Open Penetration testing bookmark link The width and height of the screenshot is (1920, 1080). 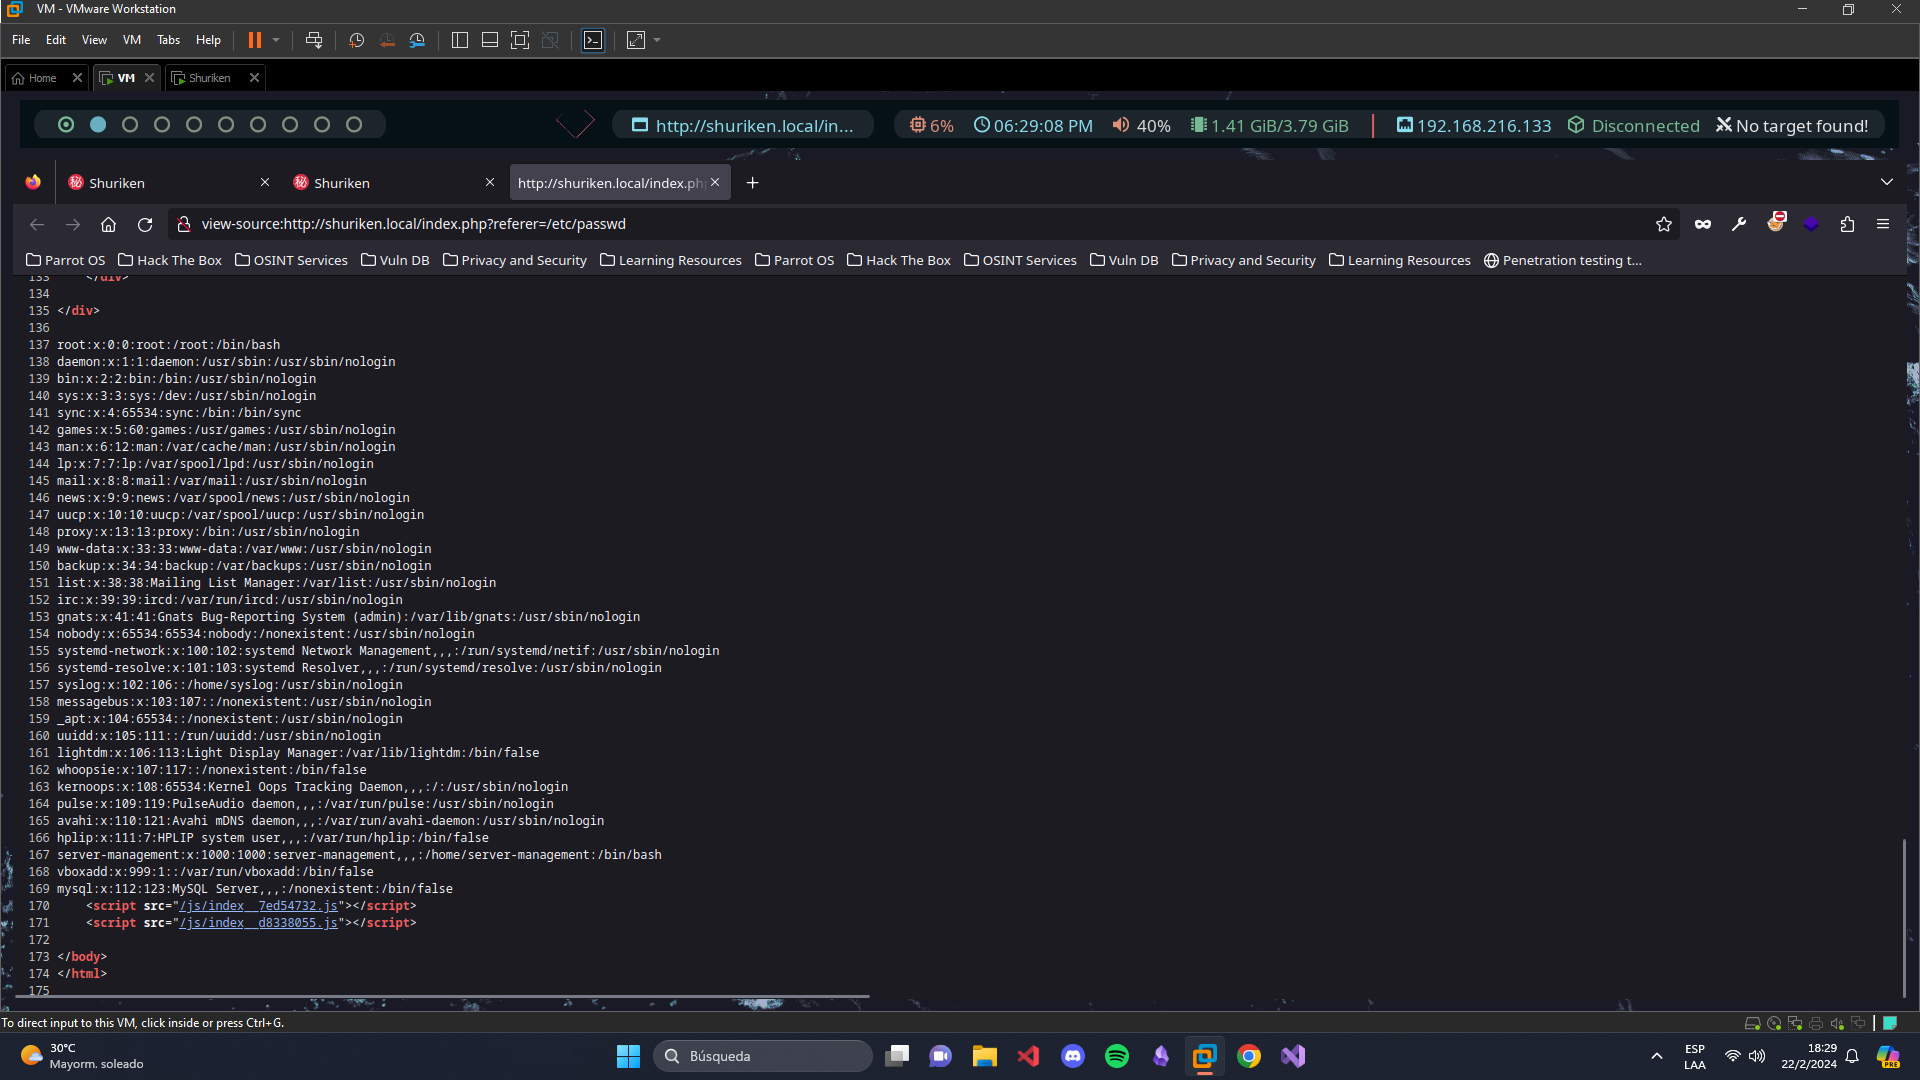click(x=1563, y=261)
